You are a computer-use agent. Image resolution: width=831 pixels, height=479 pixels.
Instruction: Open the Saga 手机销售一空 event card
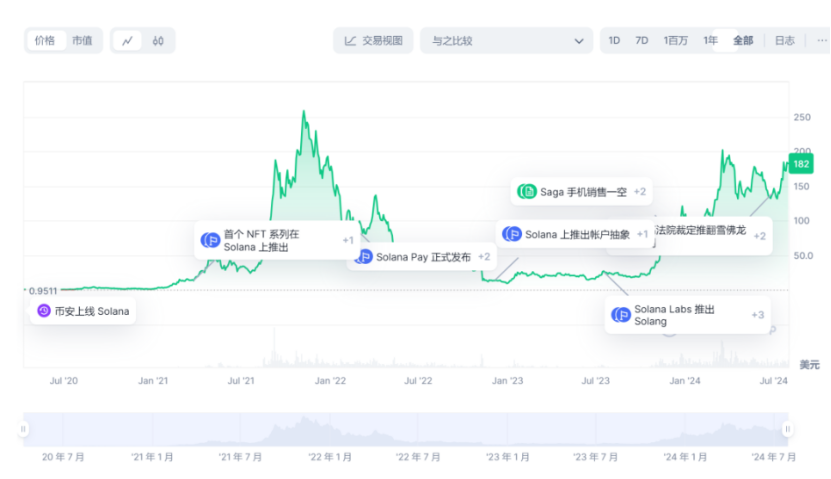pos(581,191)
